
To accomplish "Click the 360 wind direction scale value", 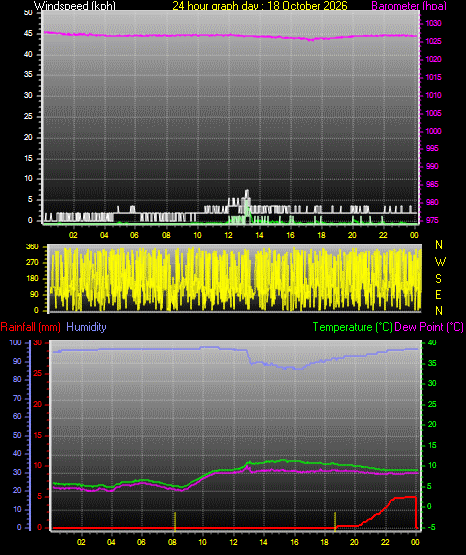I will [32, 247].
